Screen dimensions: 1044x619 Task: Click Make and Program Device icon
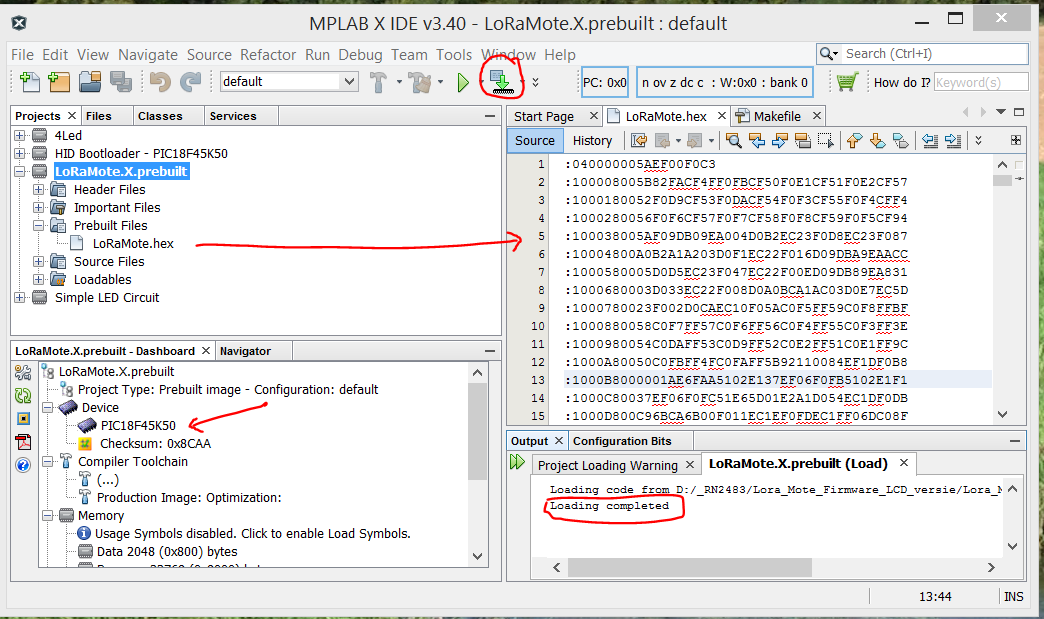click(501, 81)
